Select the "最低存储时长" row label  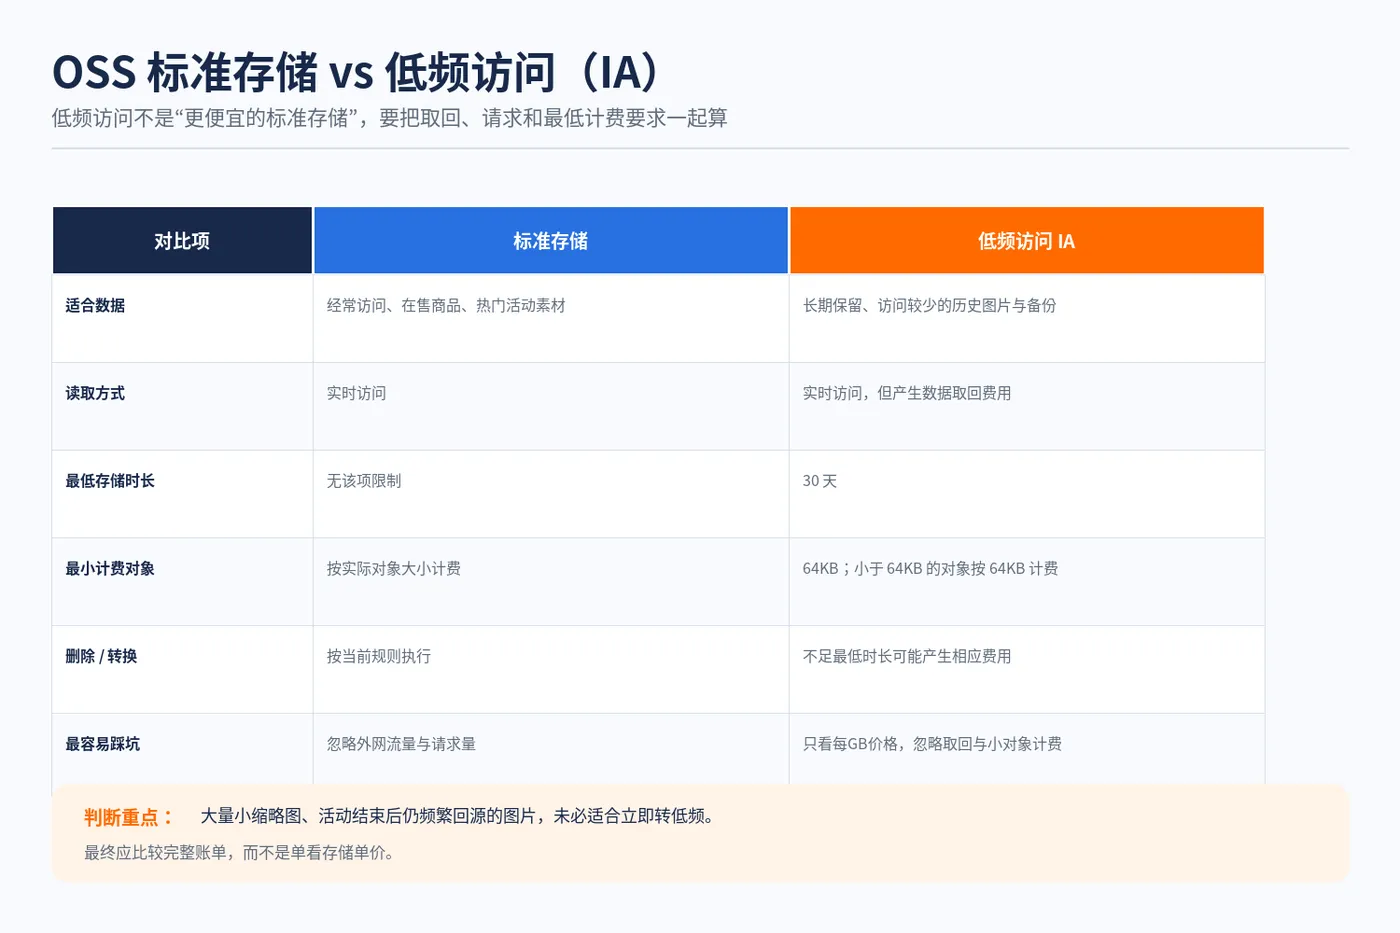pos(110,481)
